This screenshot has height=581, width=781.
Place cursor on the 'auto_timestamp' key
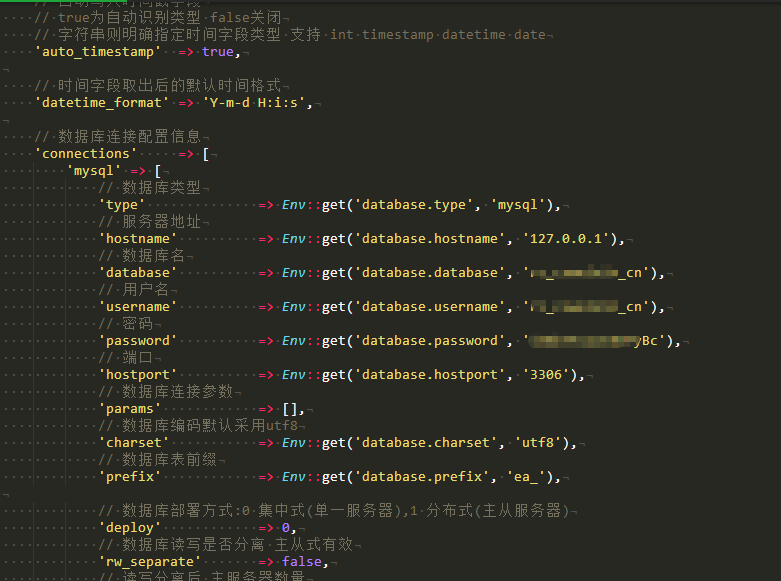click(96, 51)
